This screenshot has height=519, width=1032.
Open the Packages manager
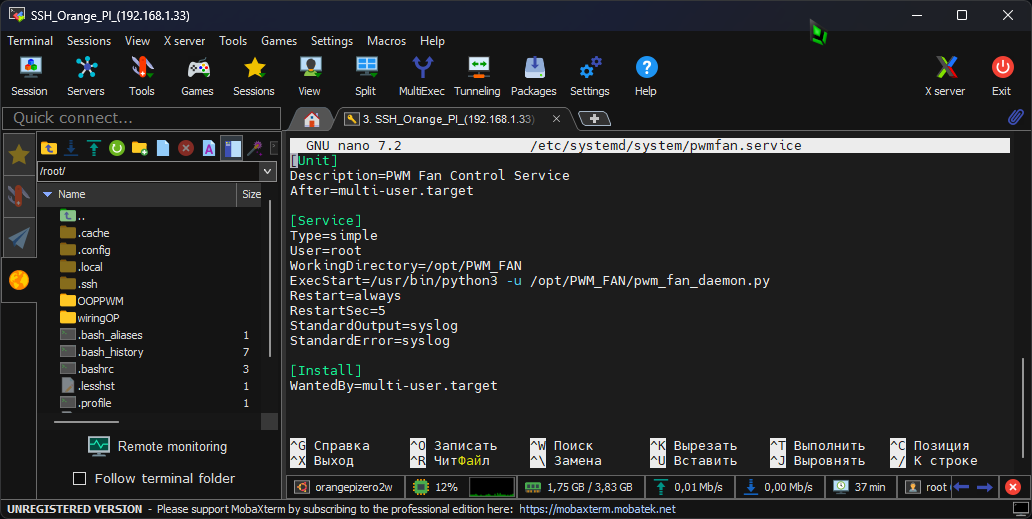pos(534,76)
